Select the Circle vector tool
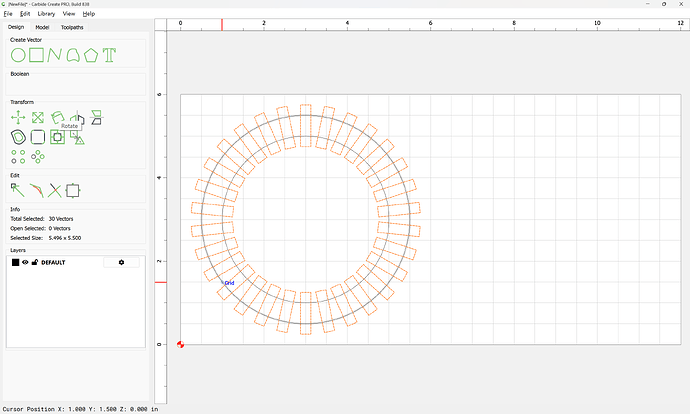This screenshot has width=690, height=414. click(17, 54)
